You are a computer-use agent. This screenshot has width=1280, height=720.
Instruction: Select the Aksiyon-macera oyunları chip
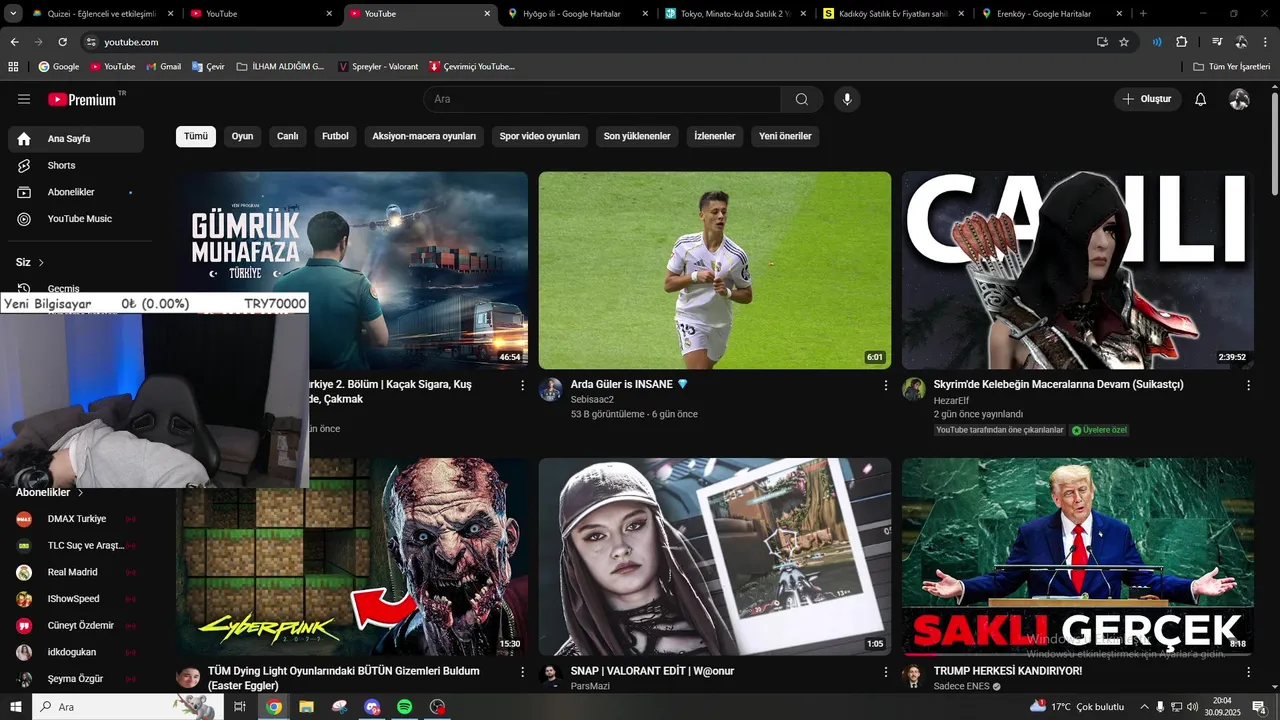click(x=424, y=136)
